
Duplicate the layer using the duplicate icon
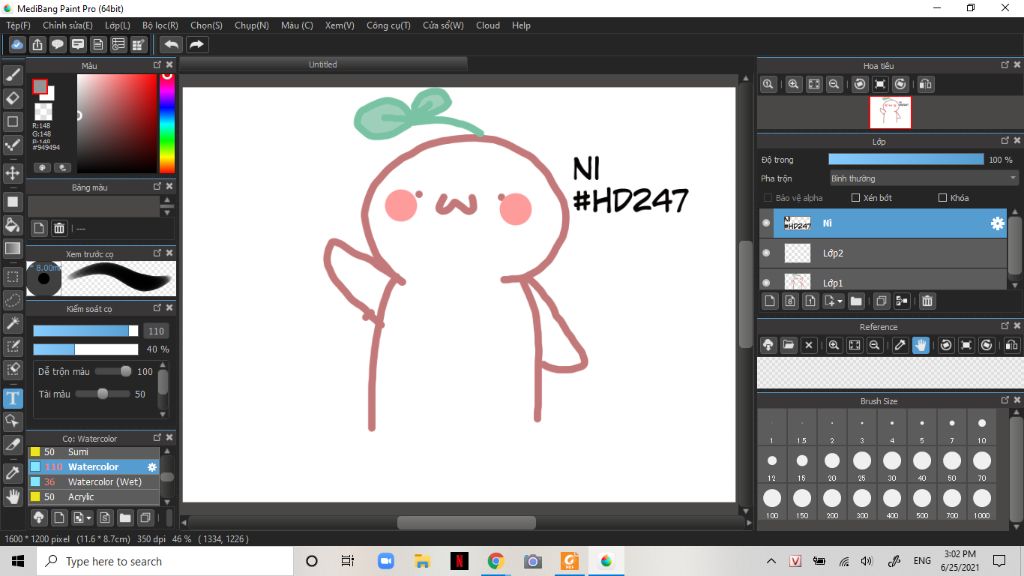(x=881, y=301)
